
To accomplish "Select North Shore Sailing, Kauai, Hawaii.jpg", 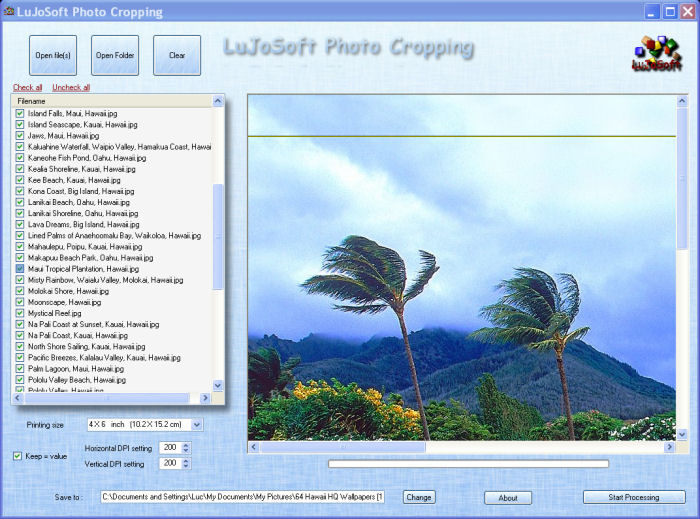I will click(x=87, y=347).
